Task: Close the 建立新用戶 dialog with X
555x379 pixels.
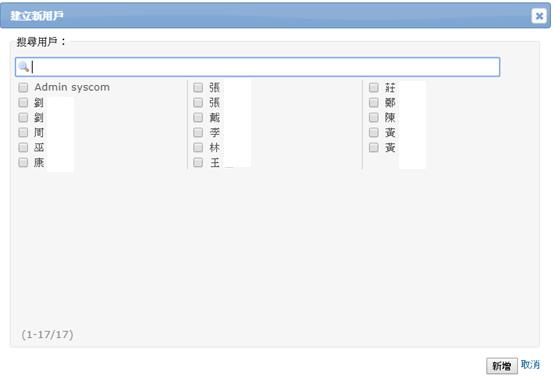Action: click(x=539, y=16)
